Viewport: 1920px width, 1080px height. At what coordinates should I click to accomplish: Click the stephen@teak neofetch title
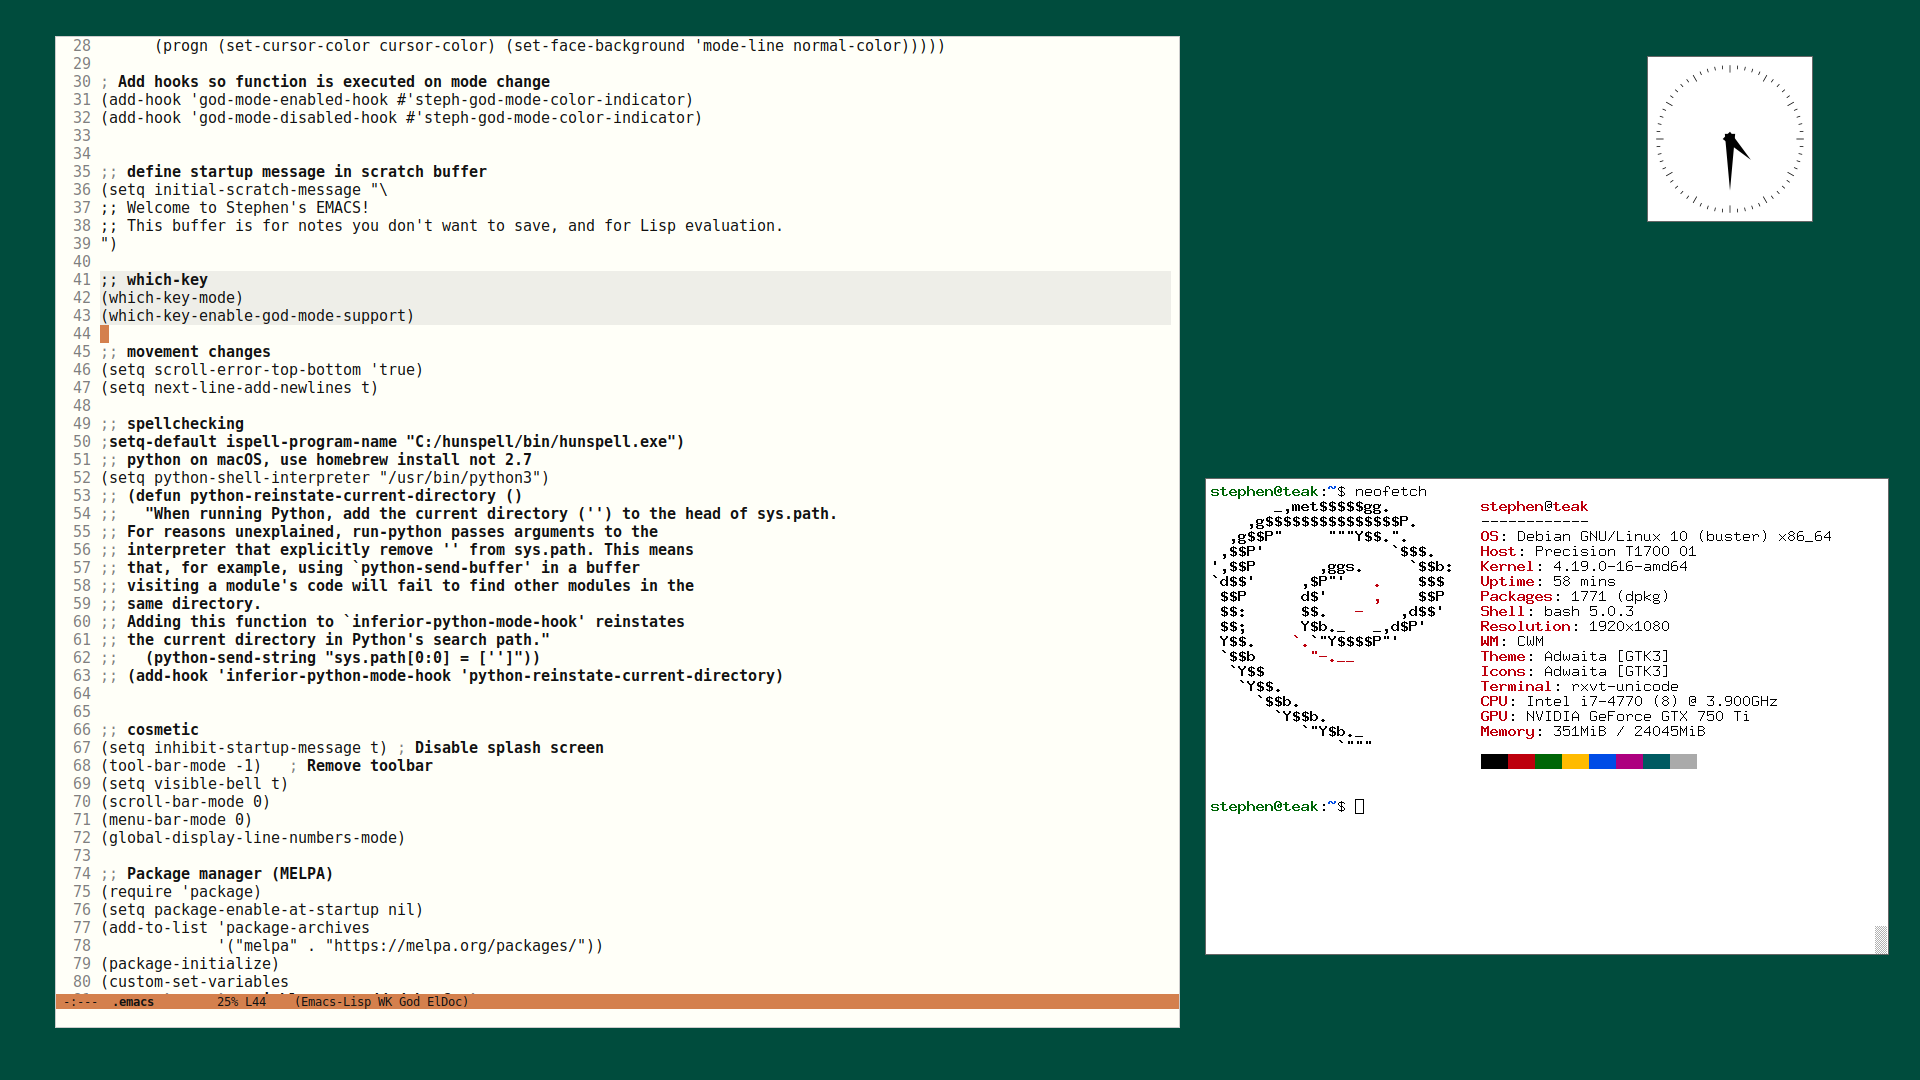(1533, 507)
